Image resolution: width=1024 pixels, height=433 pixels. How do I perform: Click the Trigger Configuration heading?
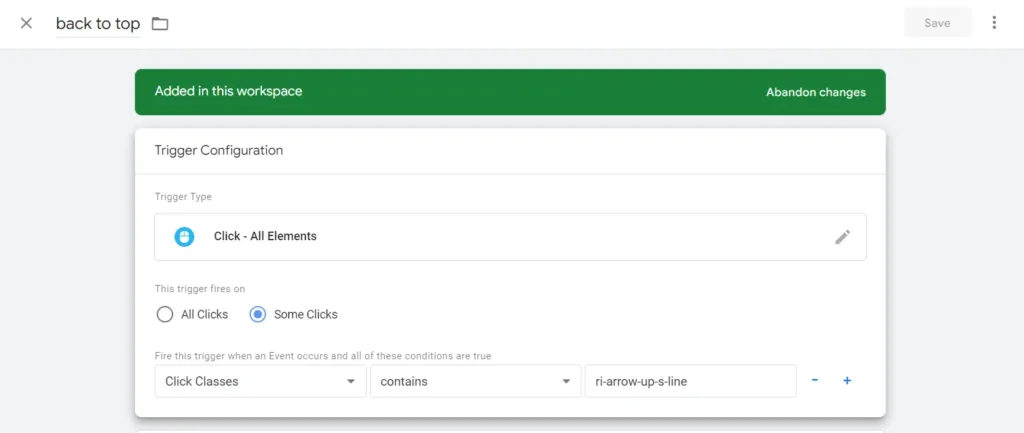pos(219,150)
